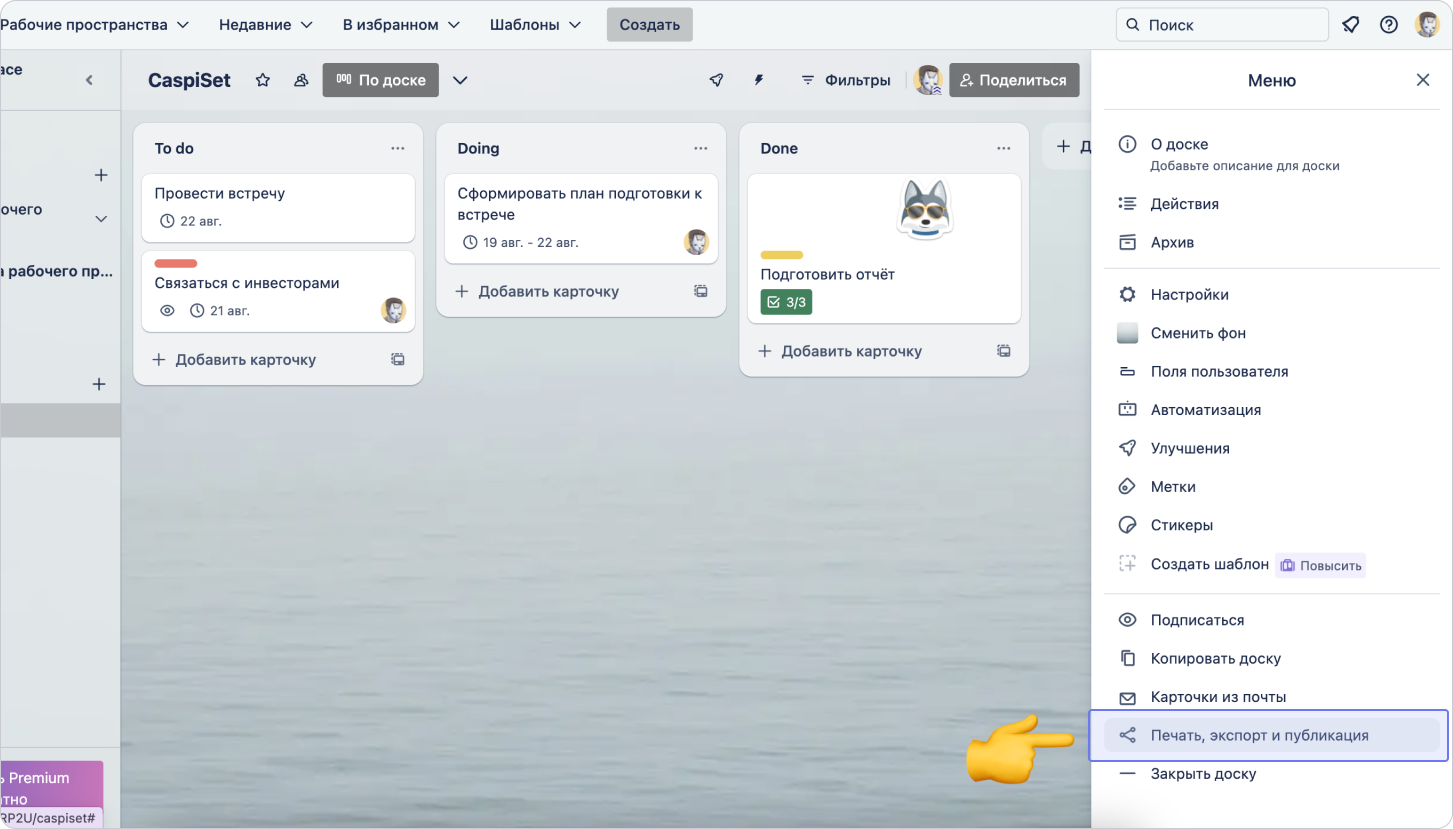The width and height of the screenshot is (1453, 829).
Task: Toggle watch eye icon on investors card
Action: click(x=168, y=311)
